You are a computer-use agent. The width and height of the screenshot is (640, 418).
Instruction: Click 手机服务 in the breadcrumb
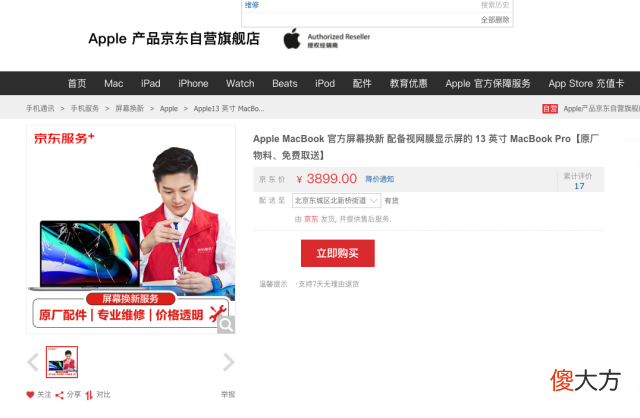tap(85, 109)
